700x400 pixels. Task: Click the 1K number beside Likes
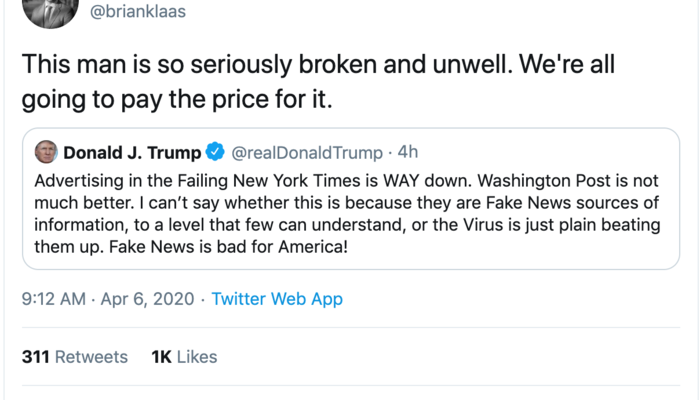[x=160, y=357]
